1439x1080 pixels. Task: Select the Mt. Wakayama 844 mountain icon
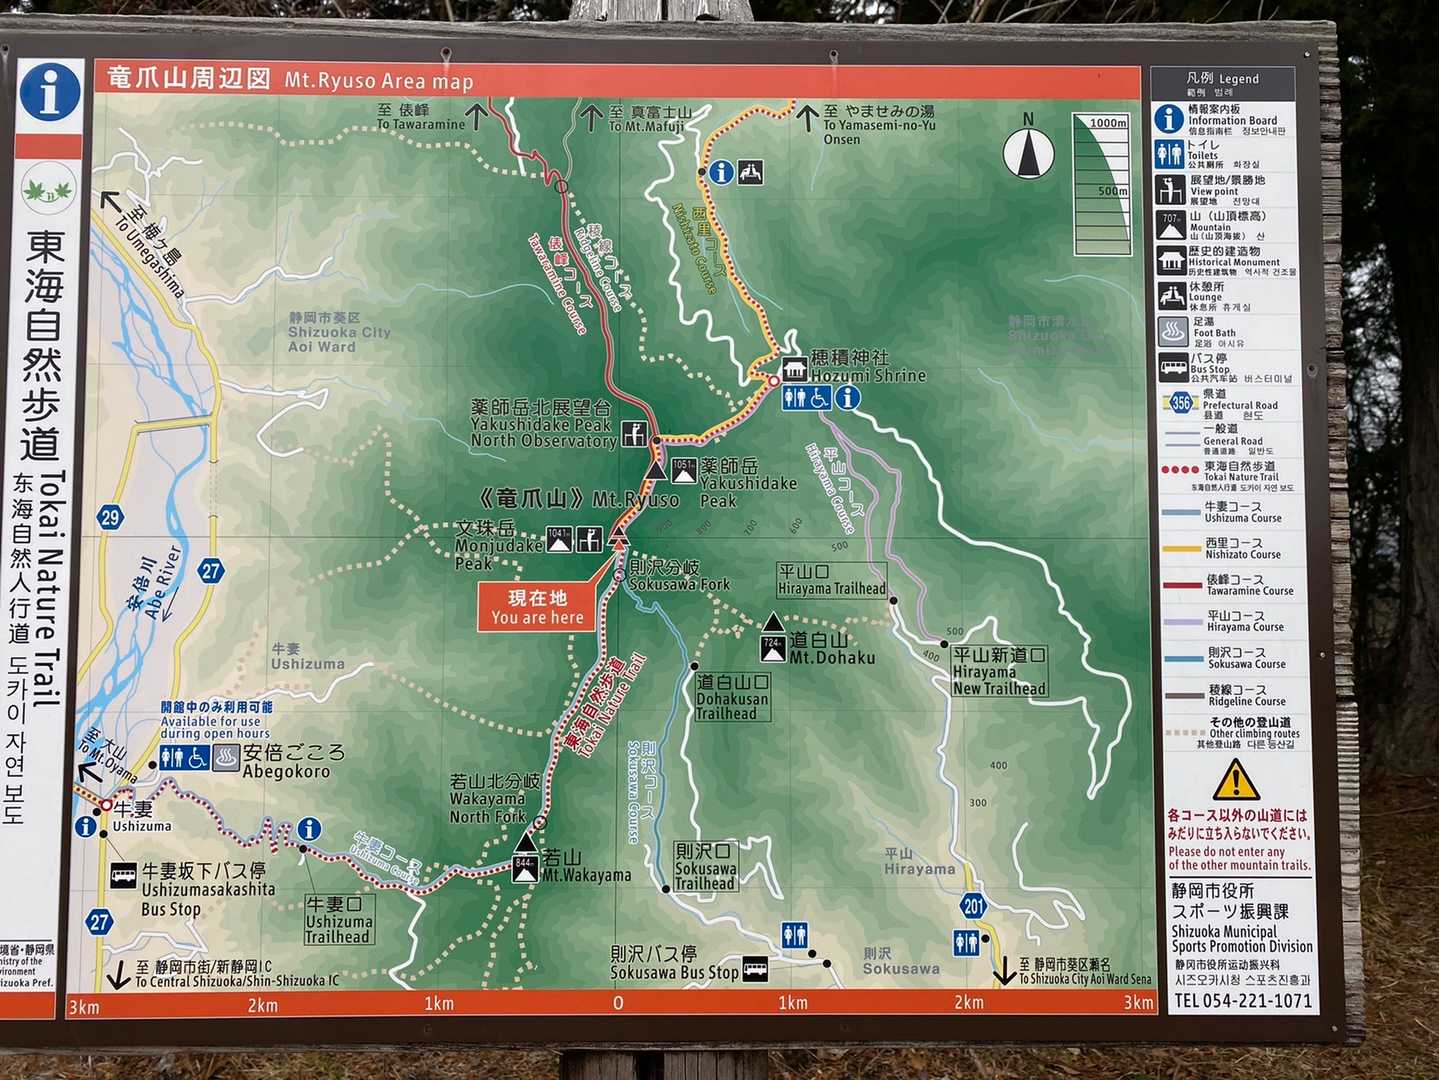point(525,866)
